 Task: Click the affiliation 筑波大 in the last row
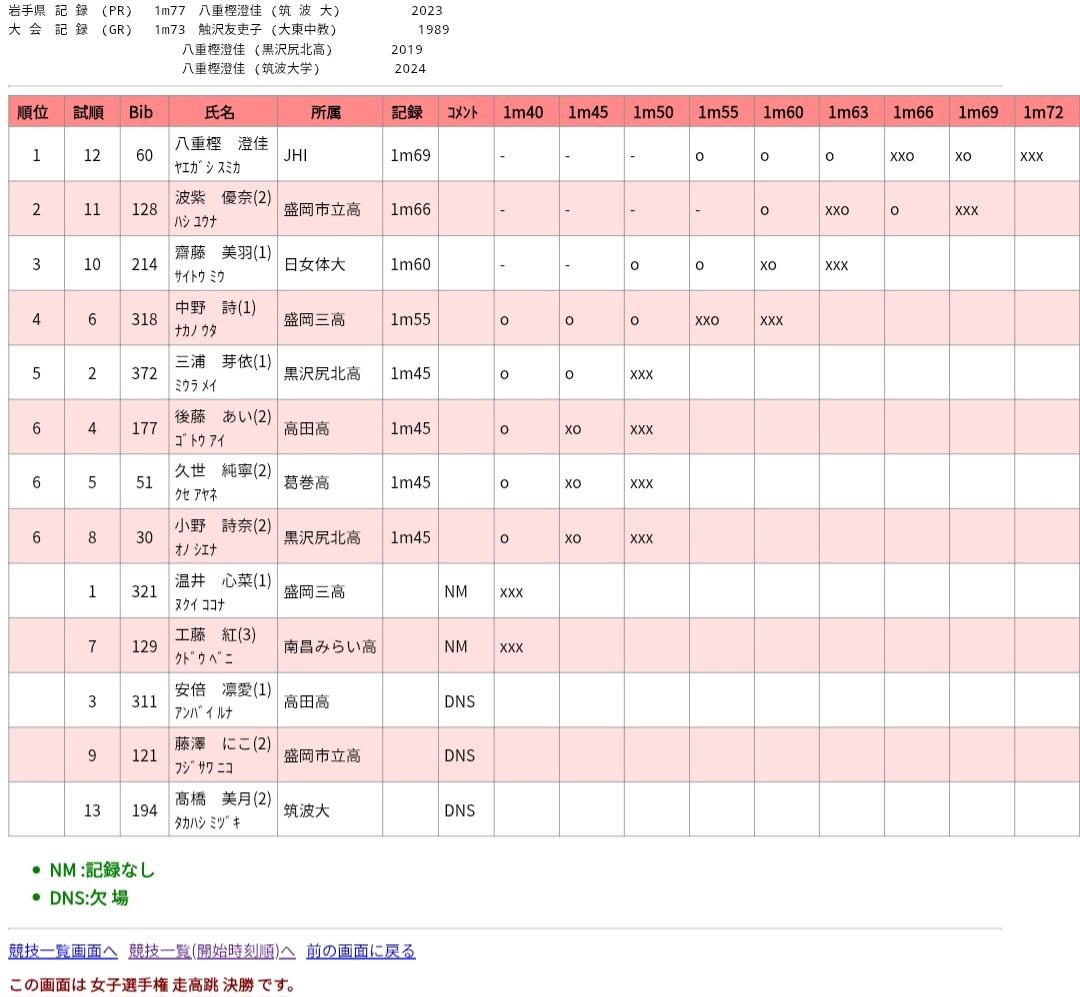point(307,810)
